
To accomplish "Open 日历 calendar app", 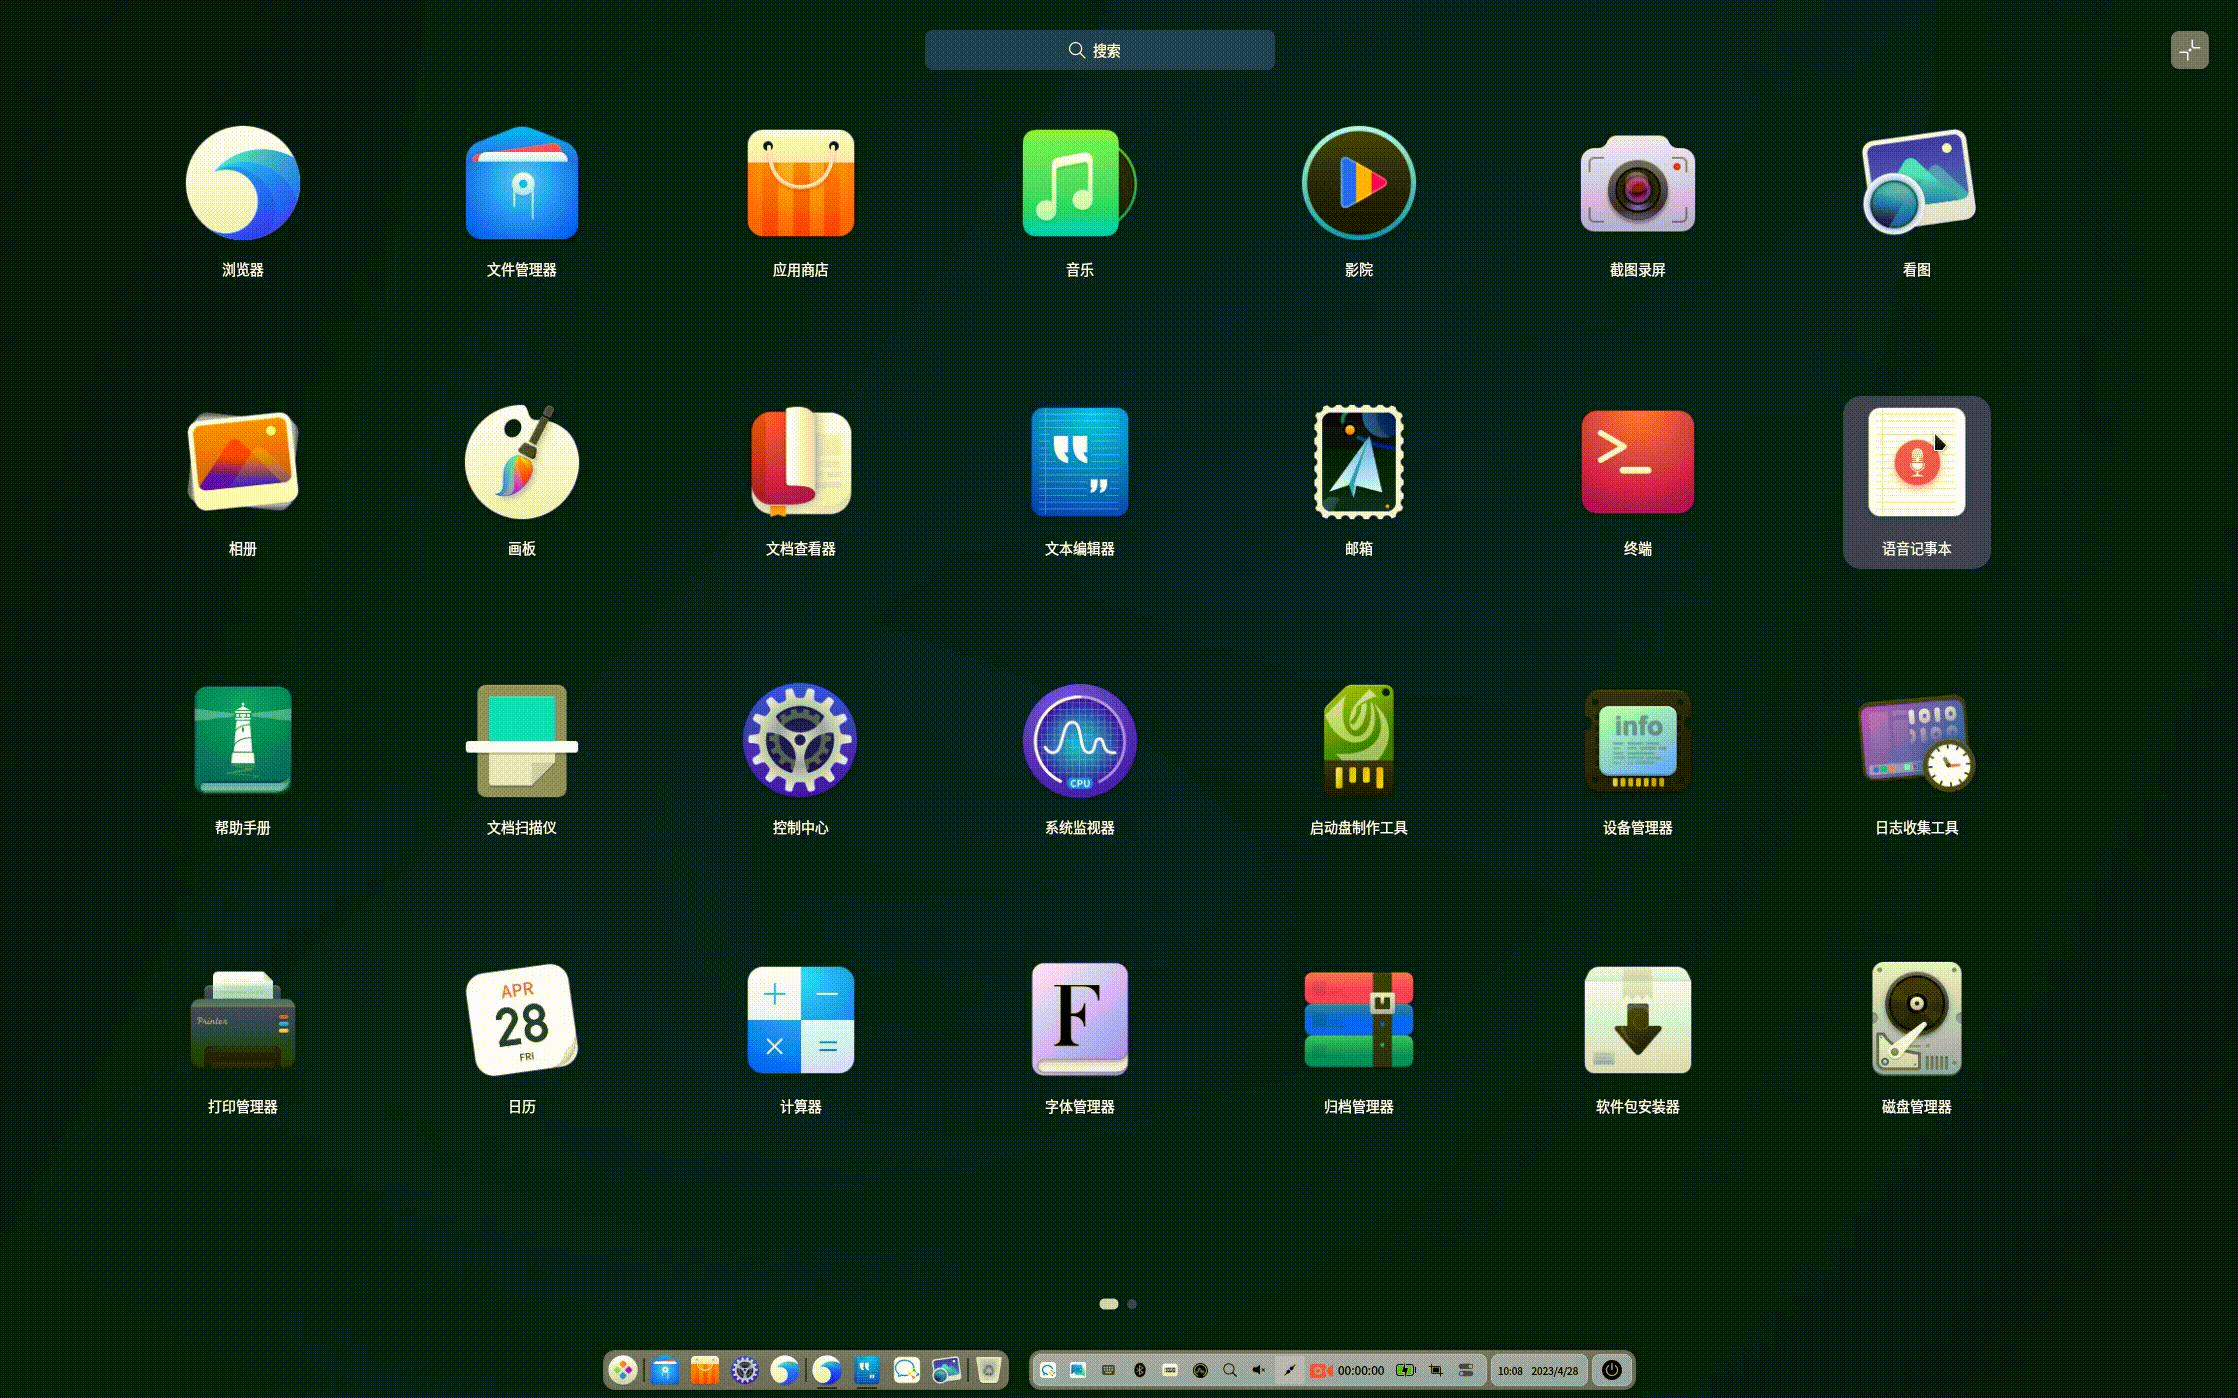I will point(521,1020).
